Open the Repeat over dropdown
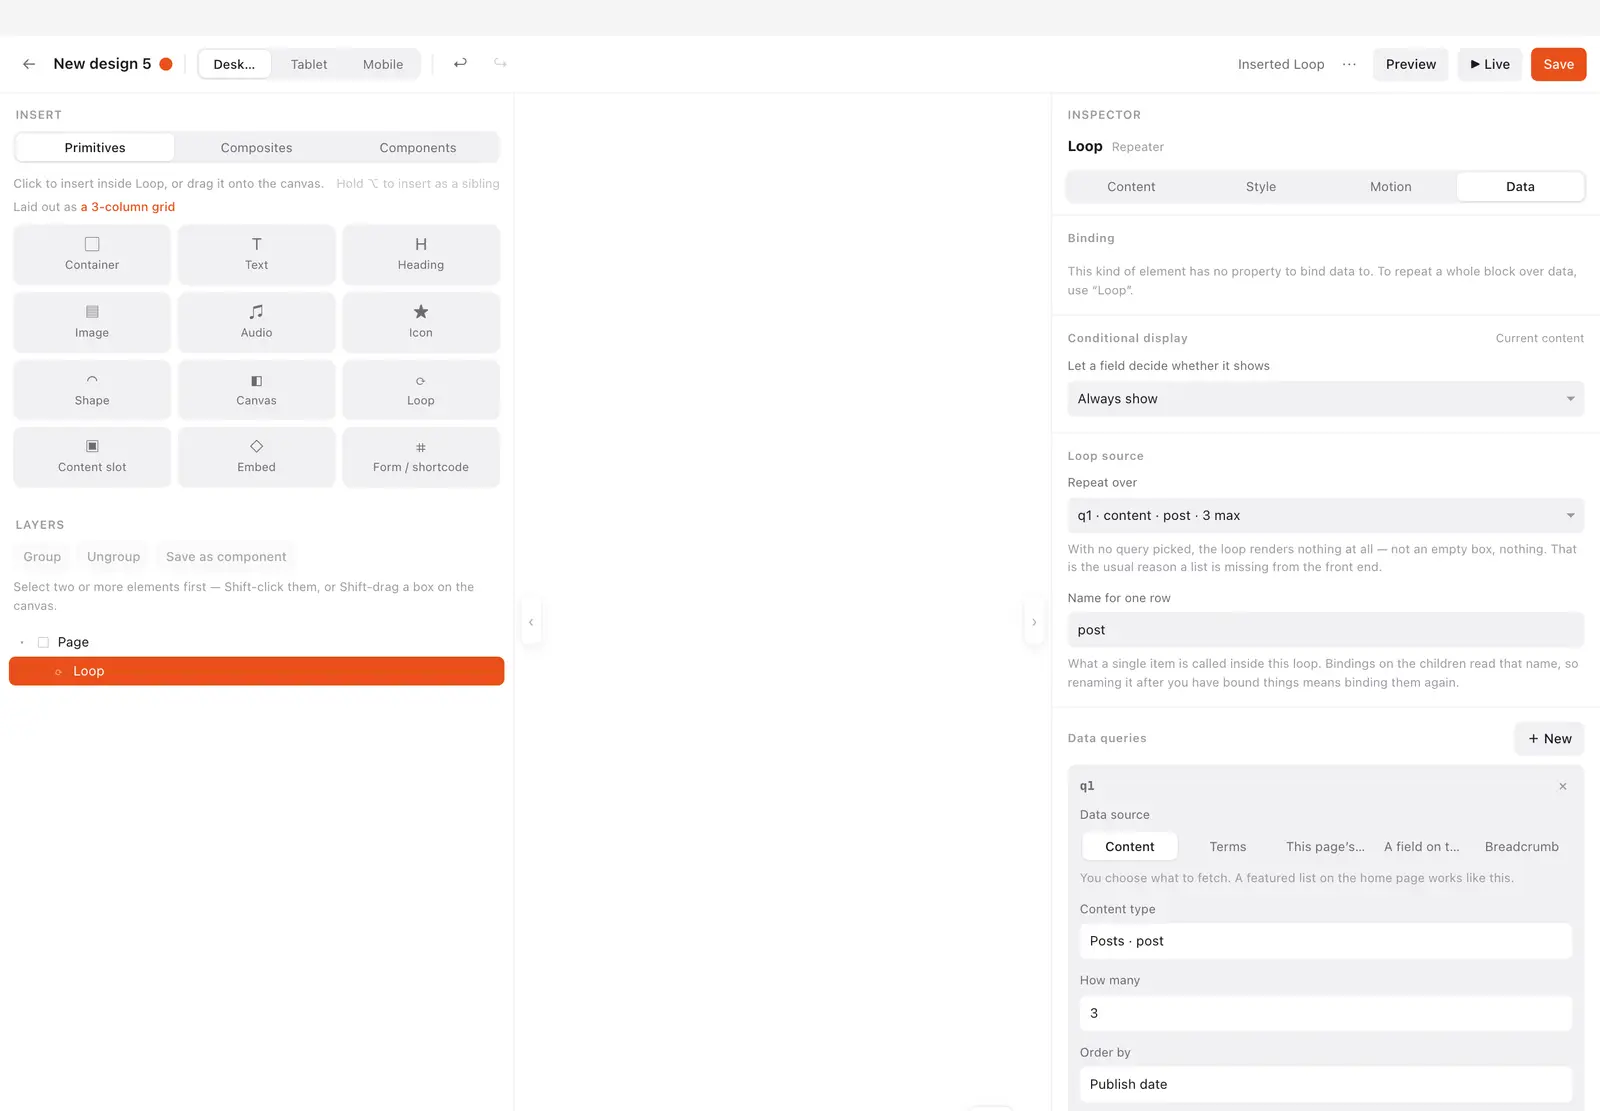Image resolution: width=1600 pixels, height=1111 pixels. point(1325,516)
